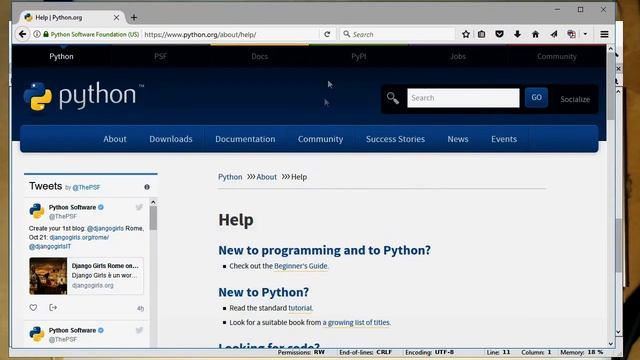640x360 pixels.
Task: Click the green padlock security icon
Action: point(46,34)
